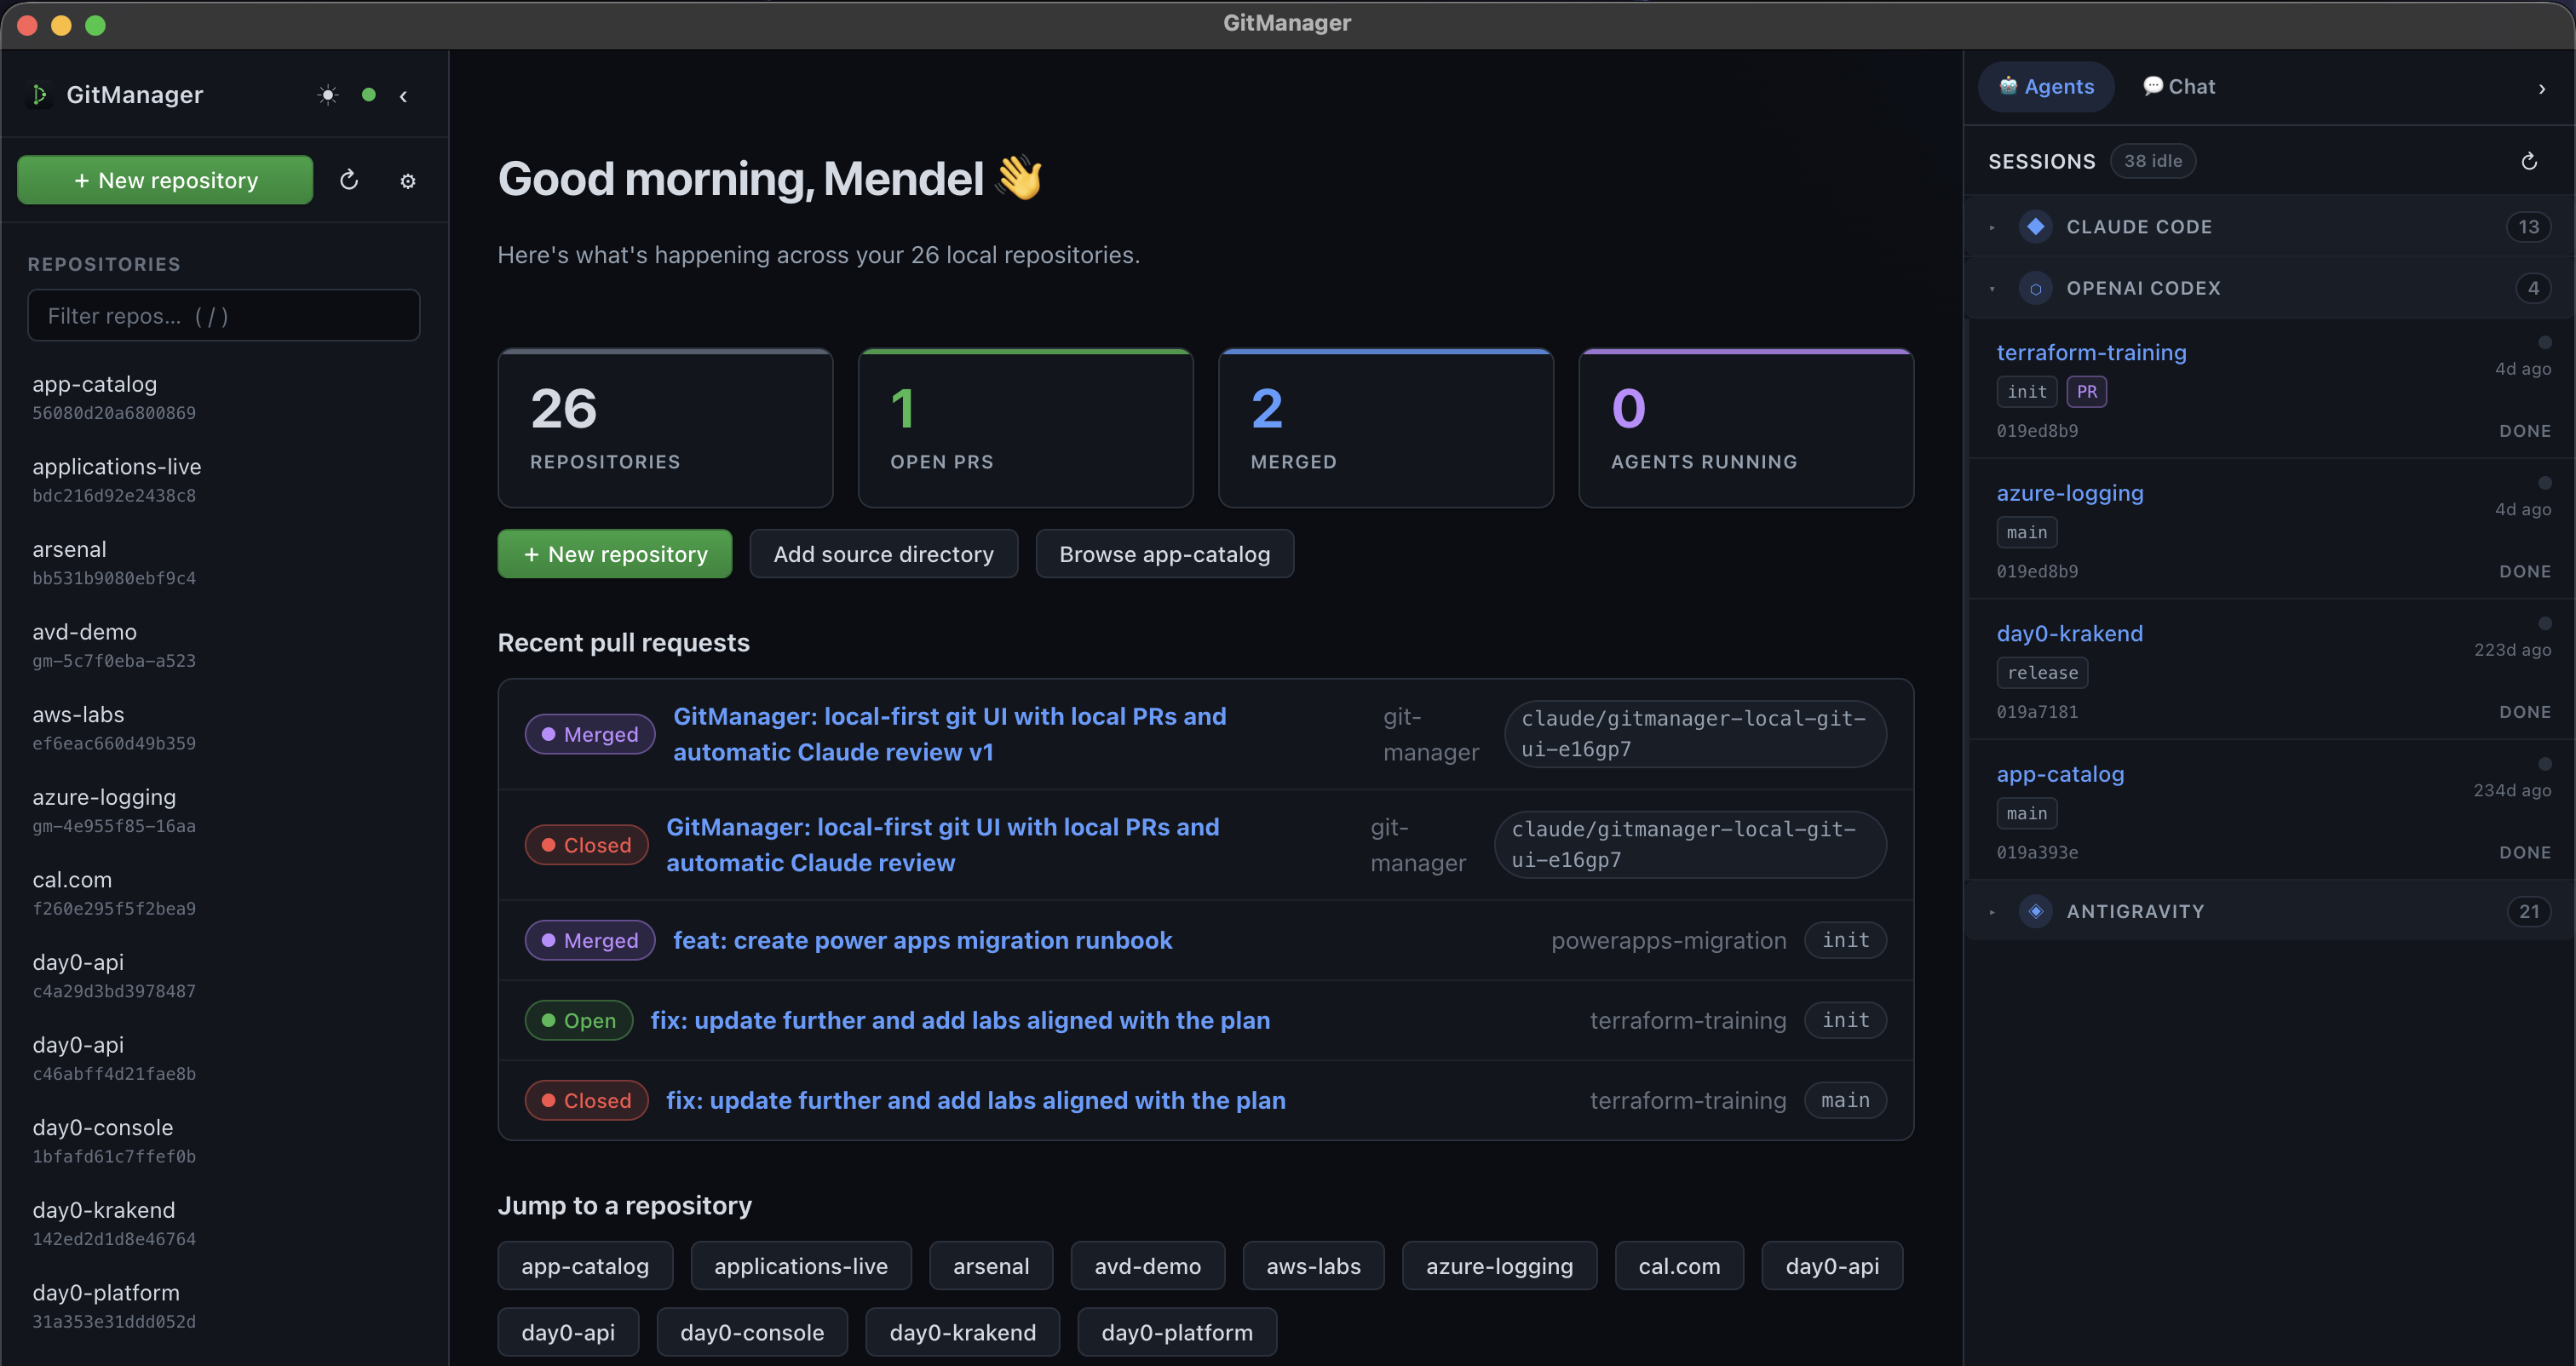The width and height of the screenshot is (2576, 1366).
Task: Switch to the Agents tab
Action: click(2046, 87)
